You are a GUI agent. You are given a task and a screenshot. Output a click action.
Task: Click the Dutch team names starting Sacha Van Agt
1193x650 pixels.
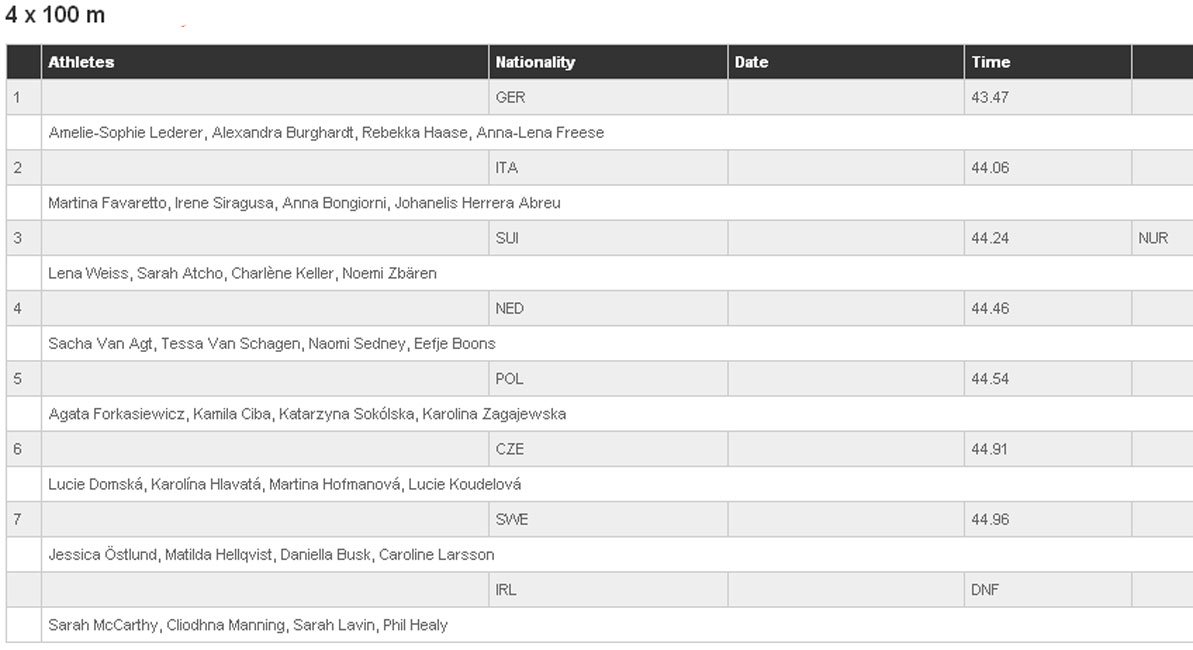272,343
